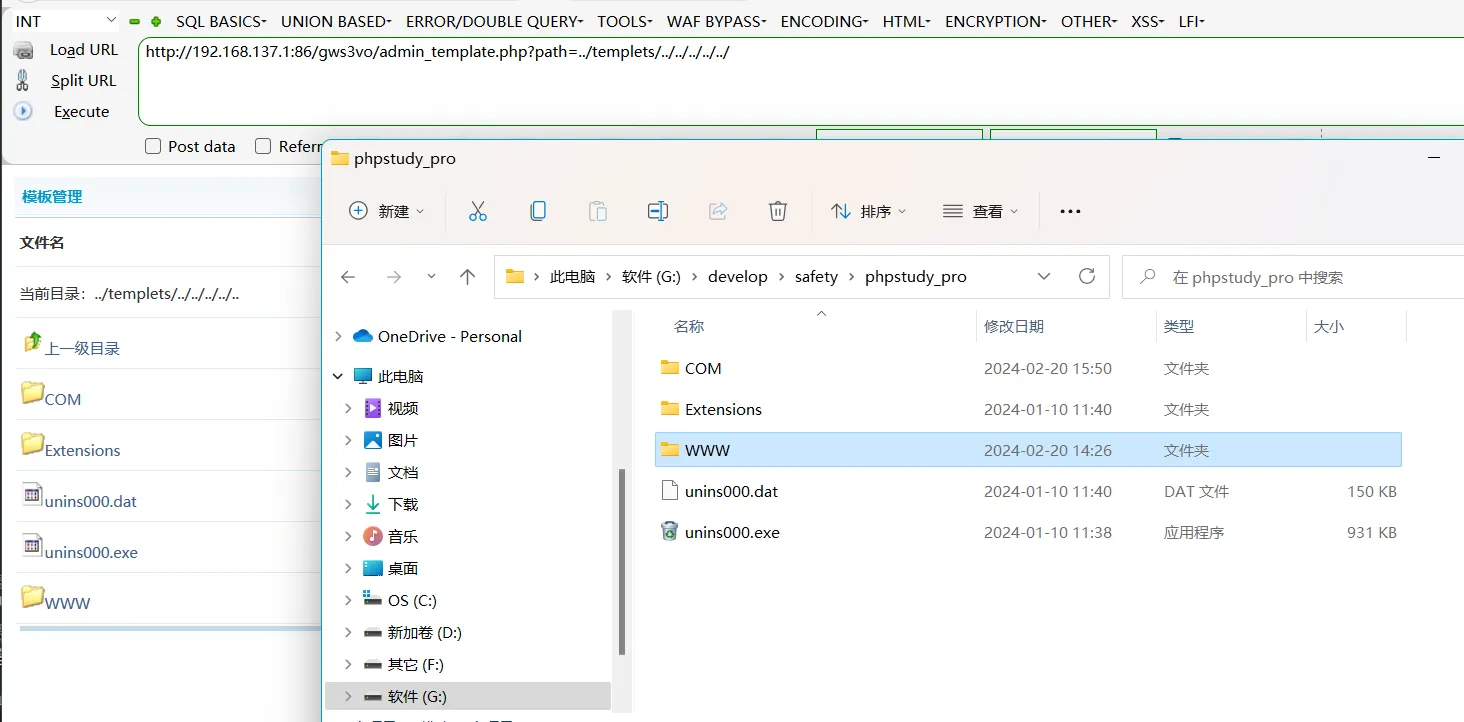Screen dimensions: 1464x722
Task: Click the Cut scissors icon in Explorer toolbar
Action: pyautogui.click(x=477, y=211)
